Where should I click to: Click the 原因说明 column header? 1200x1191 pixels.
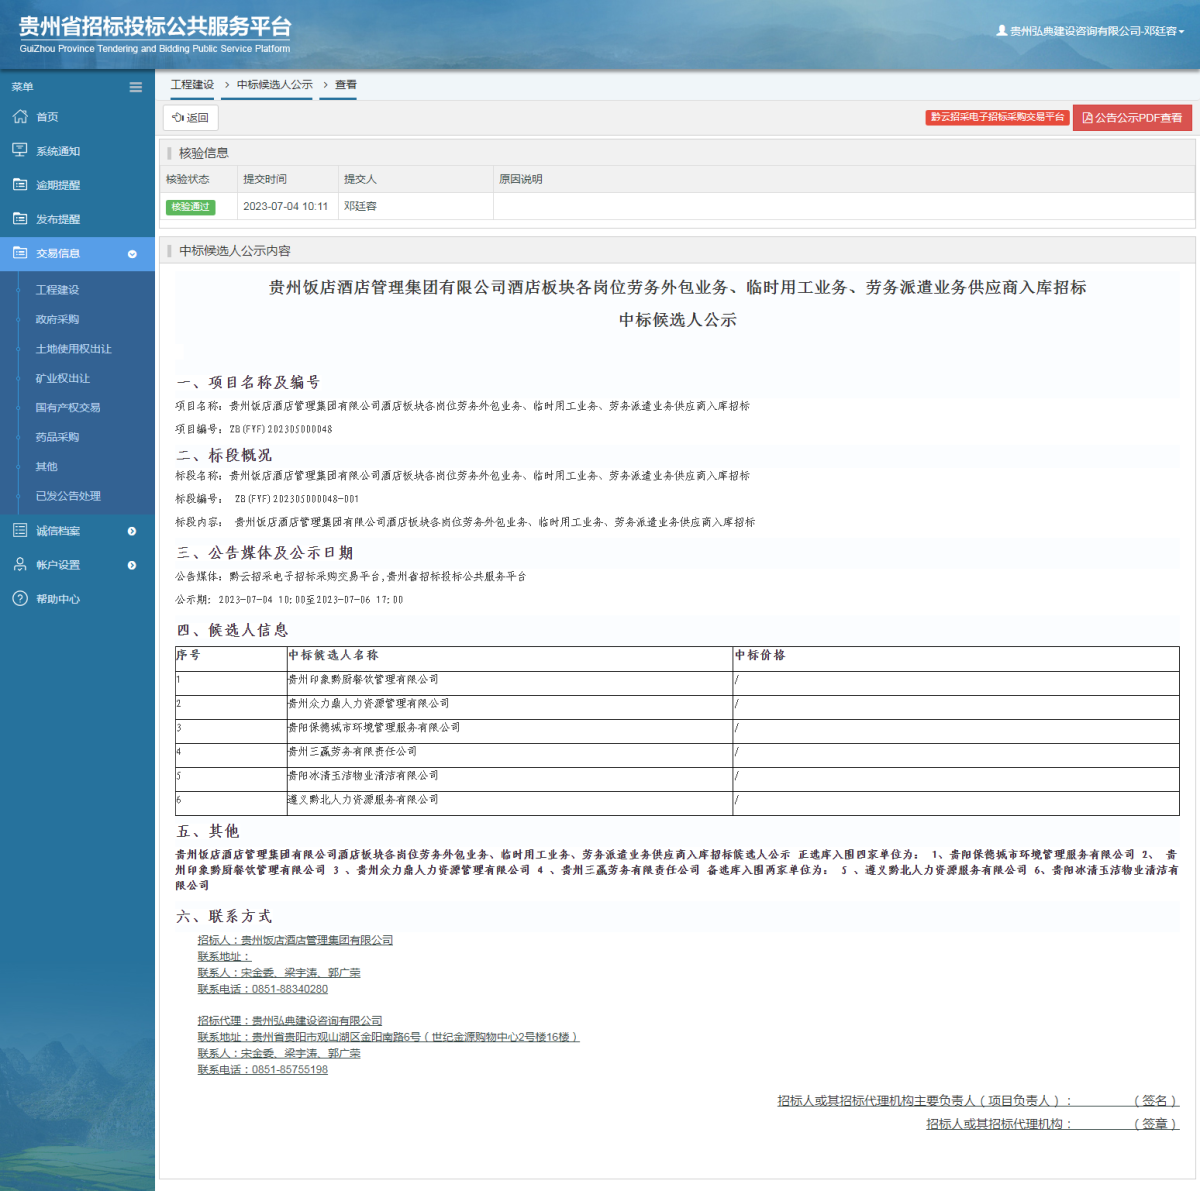point(521,179)
